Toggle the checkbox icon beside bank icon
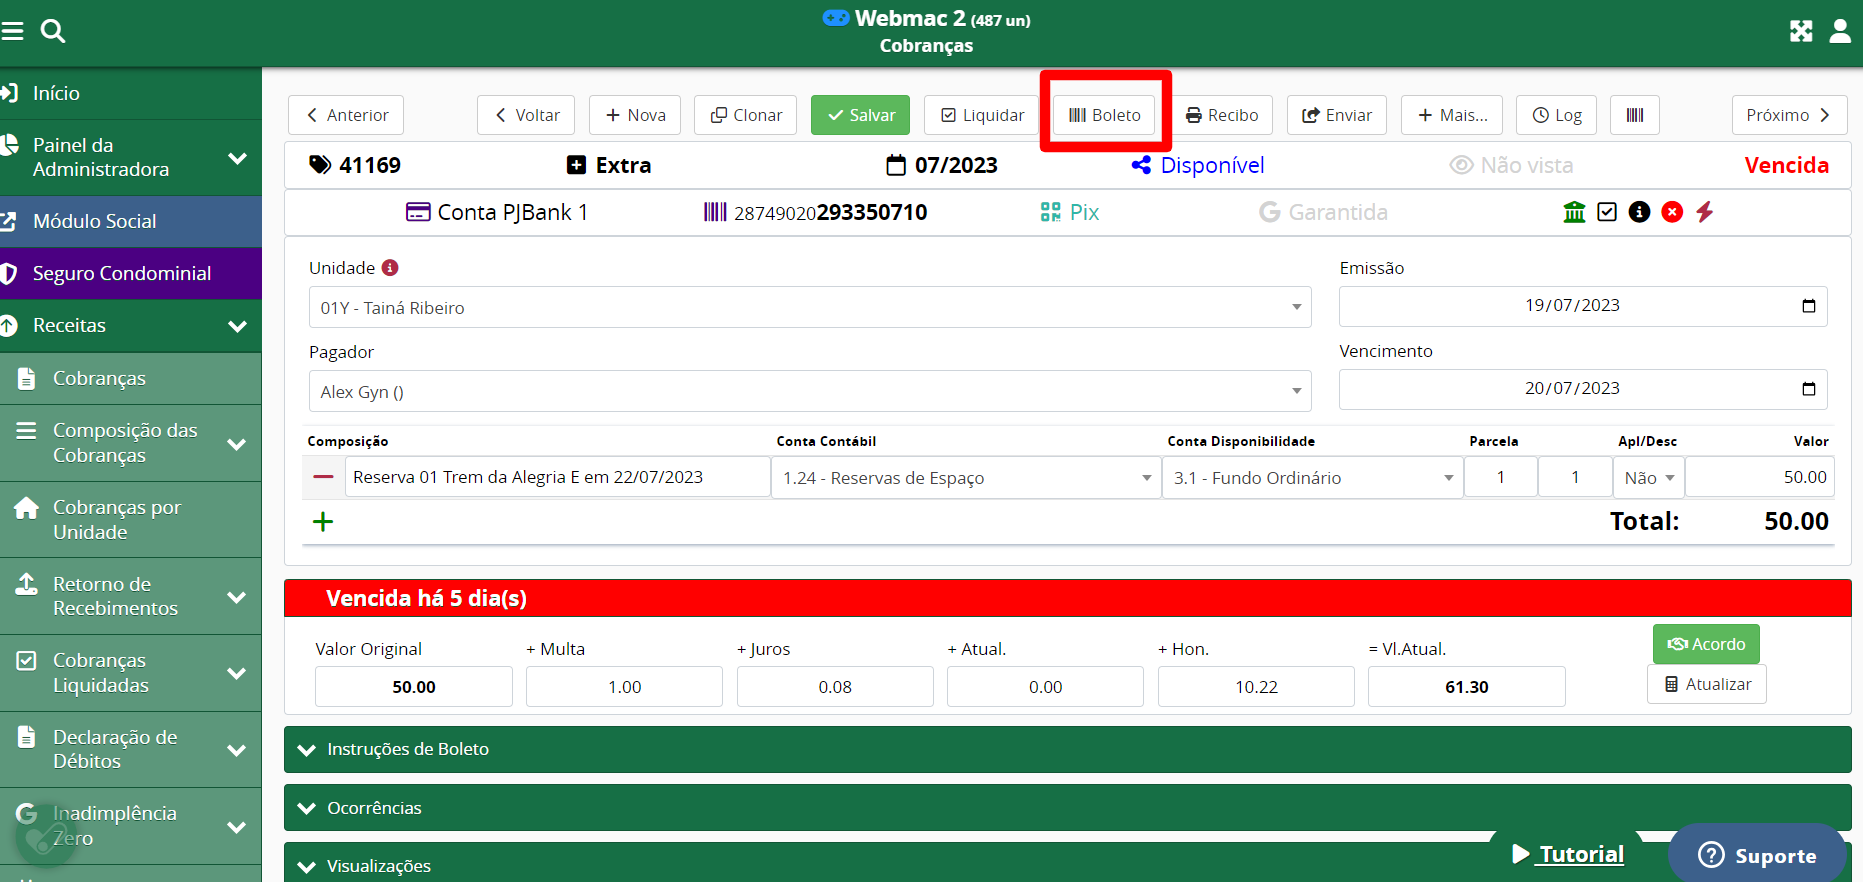 point(1607,212)
